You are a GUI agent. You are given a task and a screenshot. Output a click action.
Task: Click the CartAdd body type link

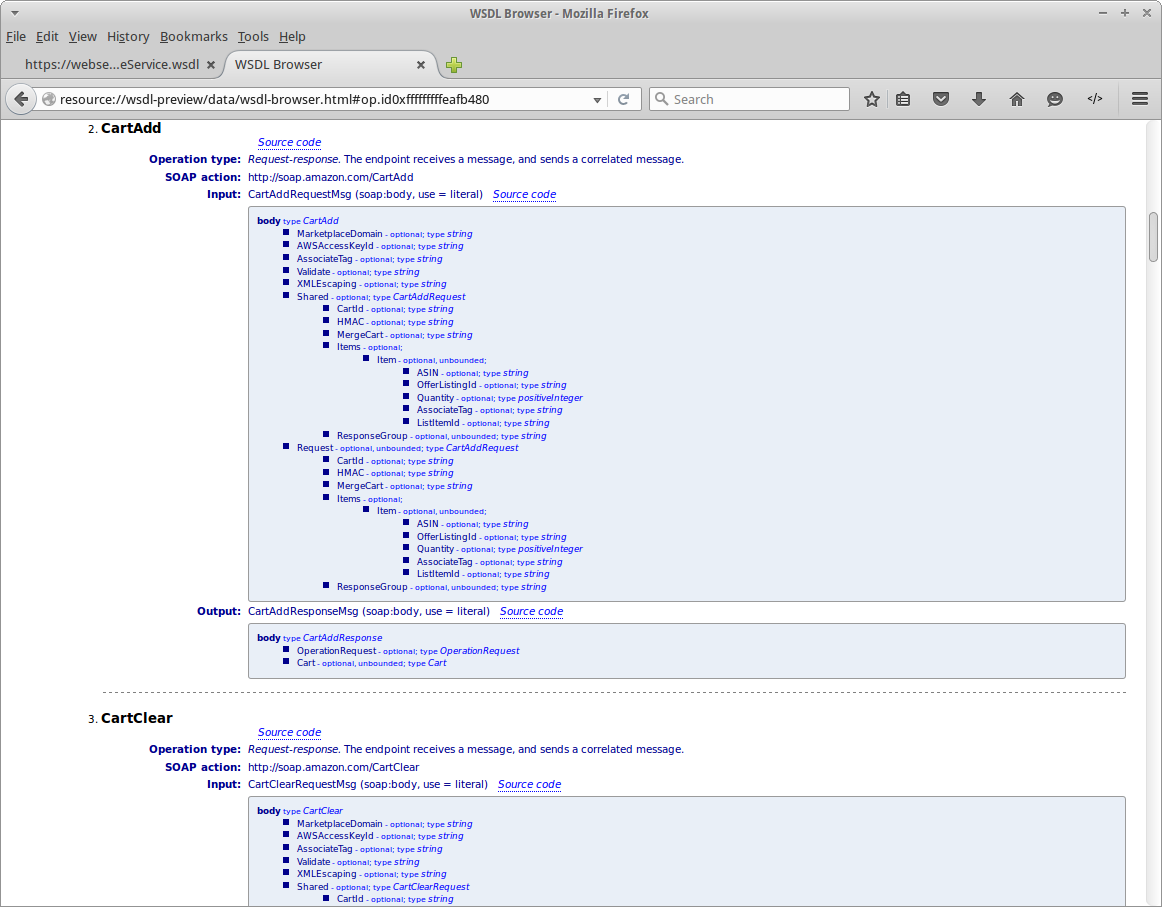coord(320,221)
